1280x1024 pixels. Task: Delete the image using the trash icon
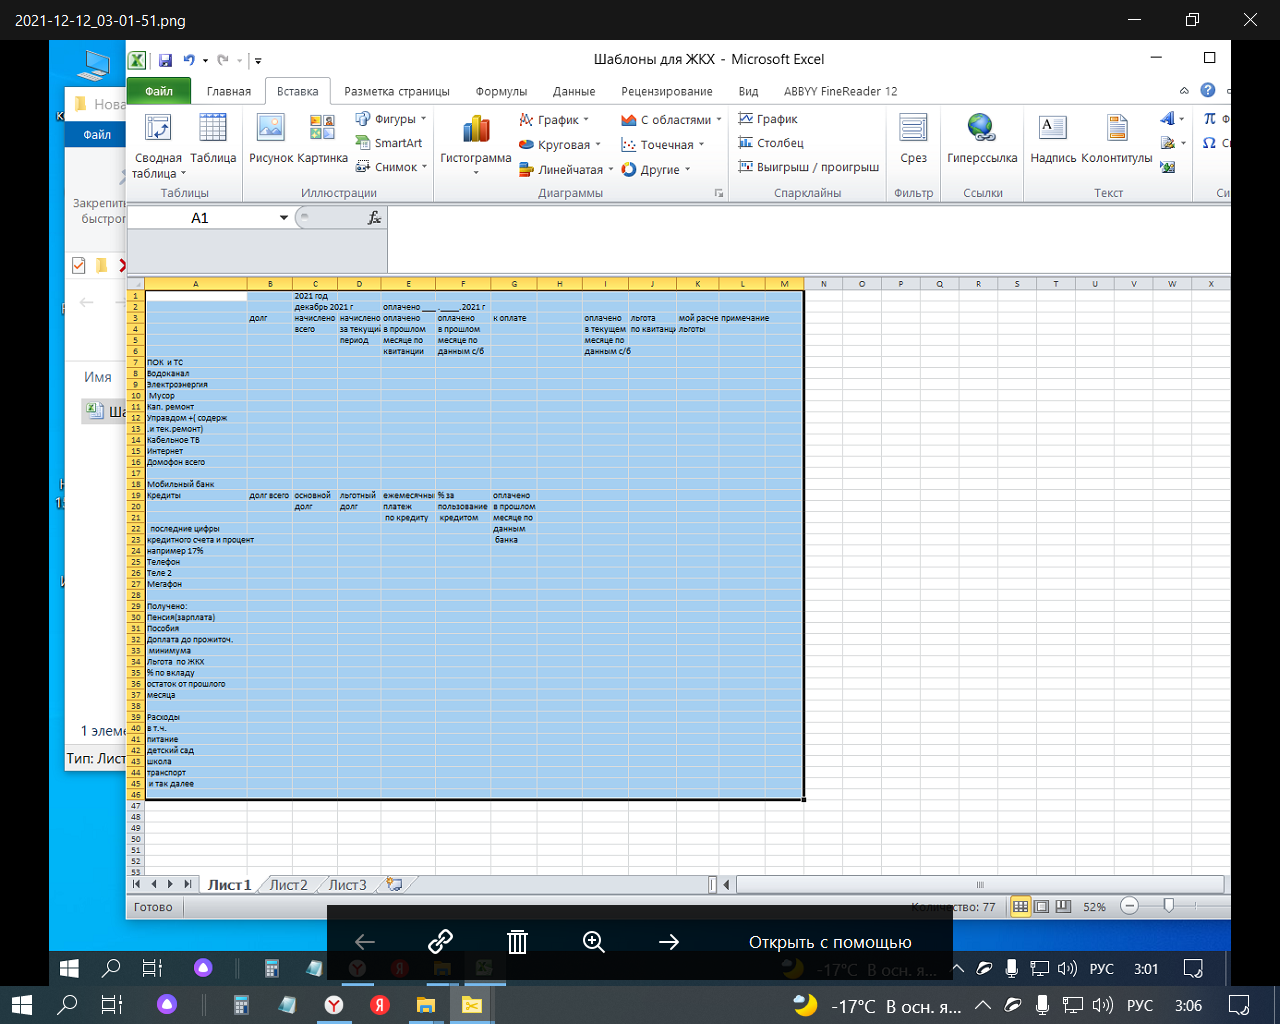(517, 942)
